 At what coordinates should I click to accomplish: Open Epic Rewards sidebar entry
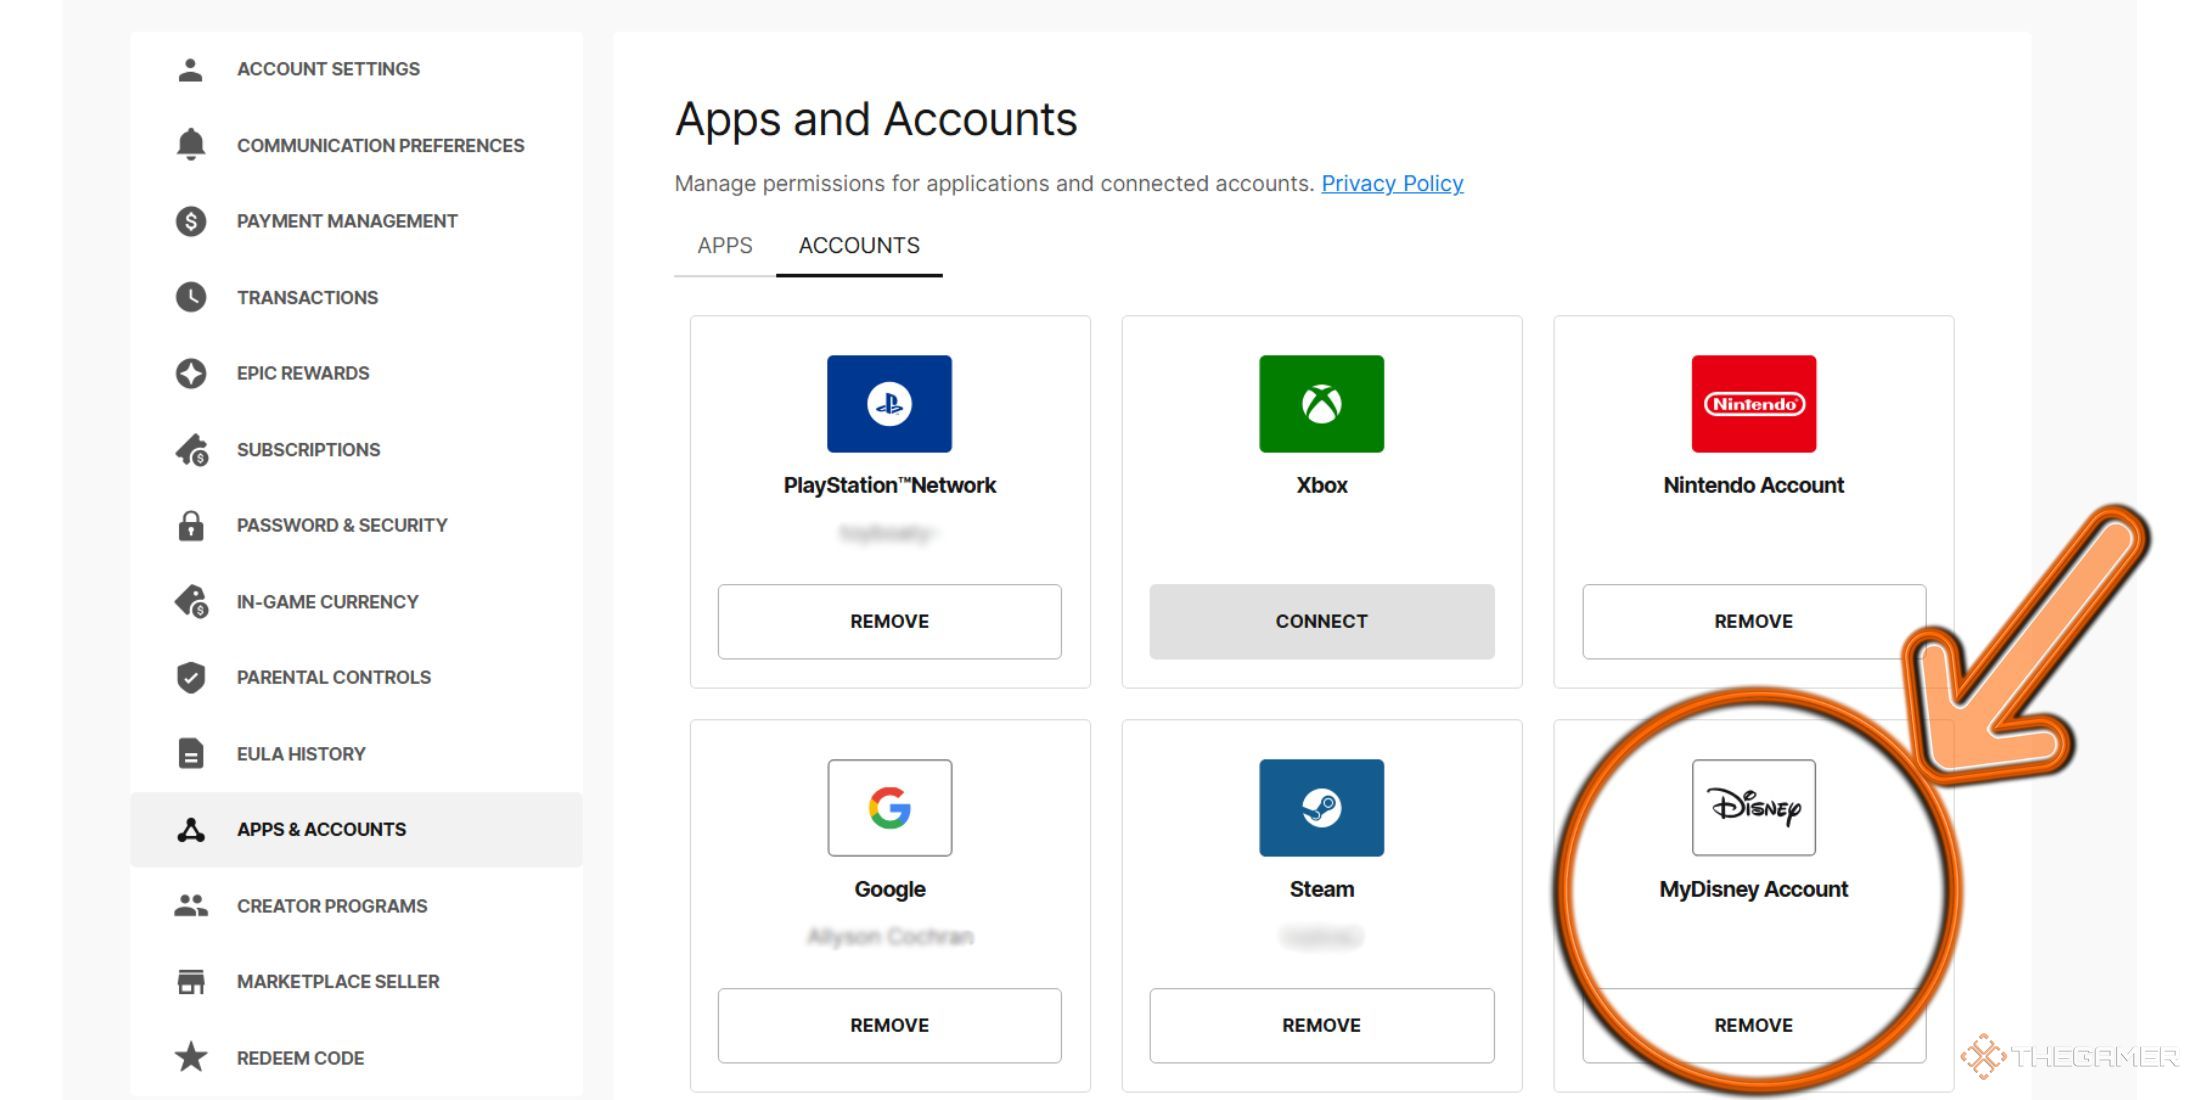click(x=356, y=373)
